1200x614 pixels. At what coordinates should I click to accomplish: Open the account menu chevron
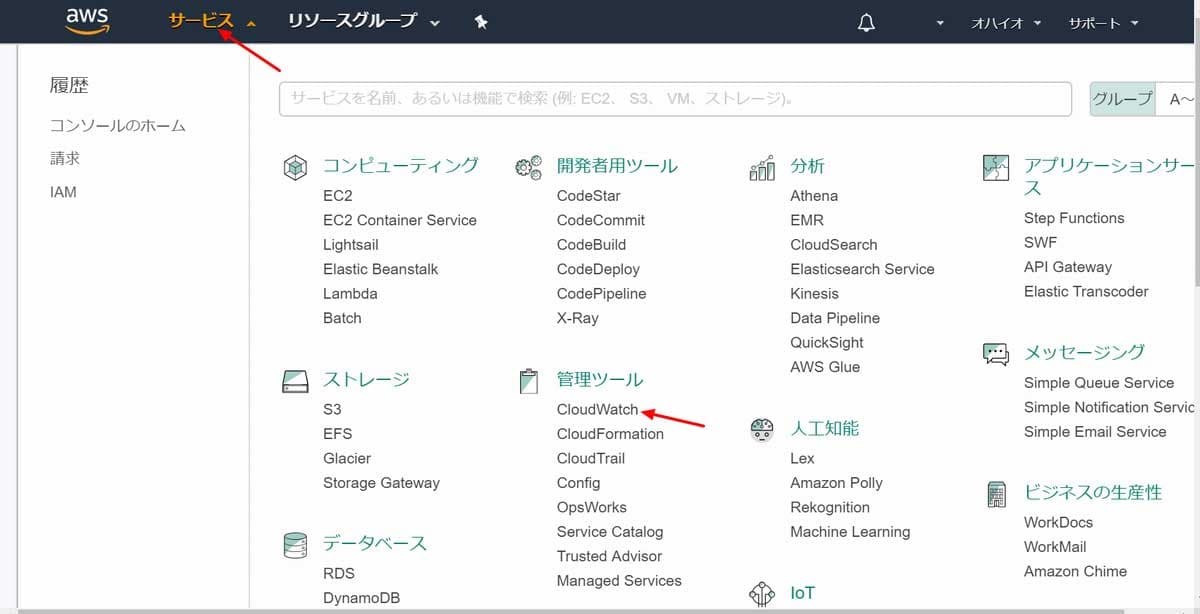tap(938, 21)
